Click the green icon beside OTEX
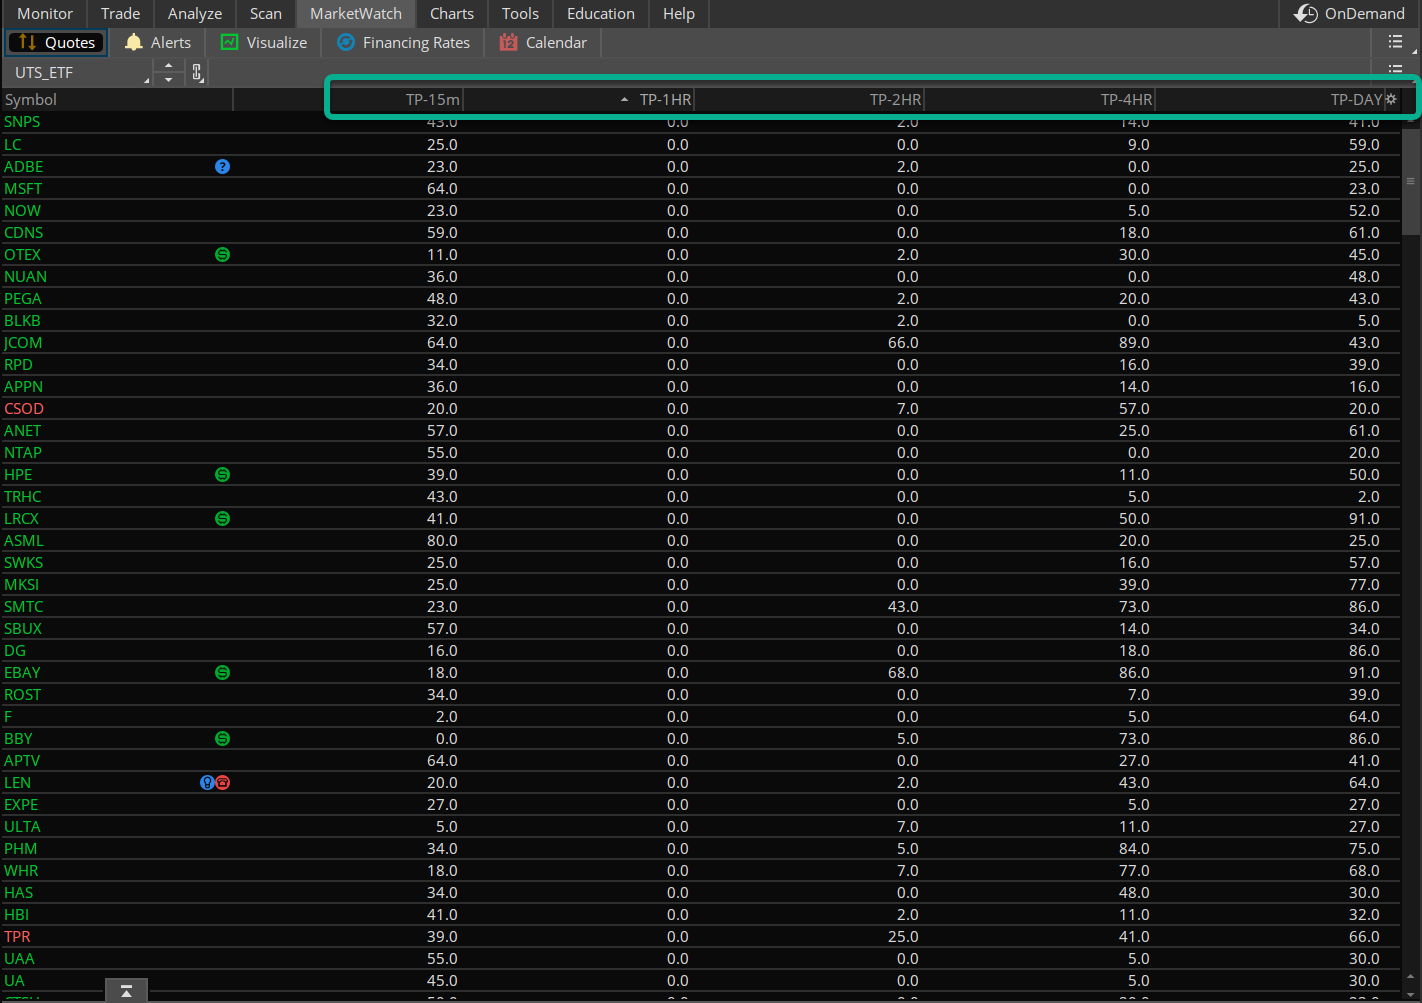Viewport: 1422px width, 1003px height. pos(222,255)
